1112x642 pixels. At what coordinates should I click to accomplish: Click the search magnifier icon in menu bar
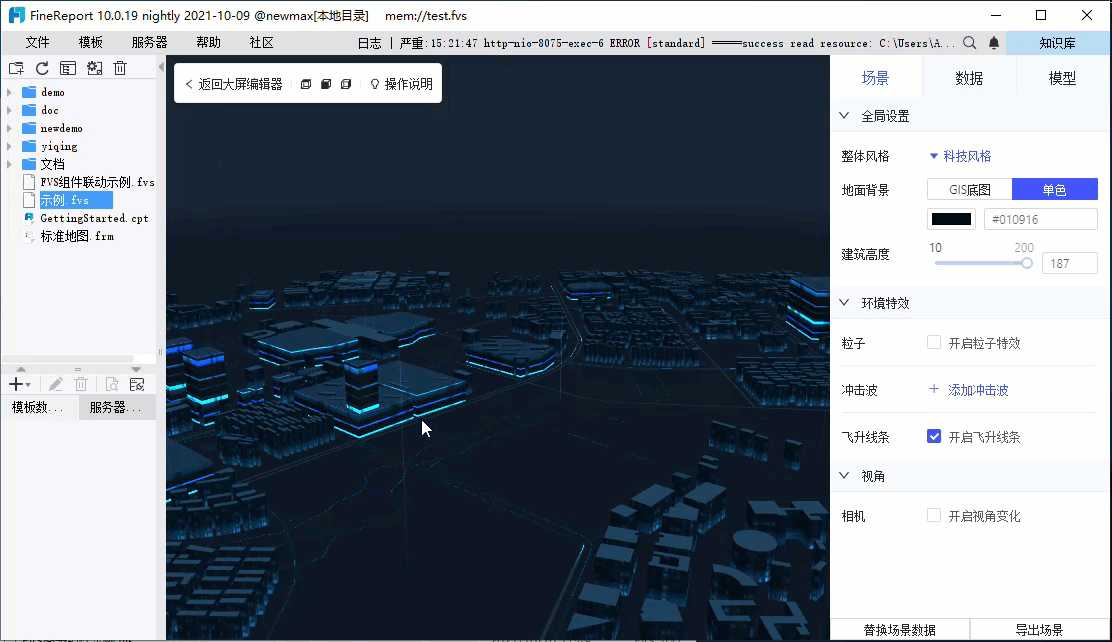pos(969,43)
